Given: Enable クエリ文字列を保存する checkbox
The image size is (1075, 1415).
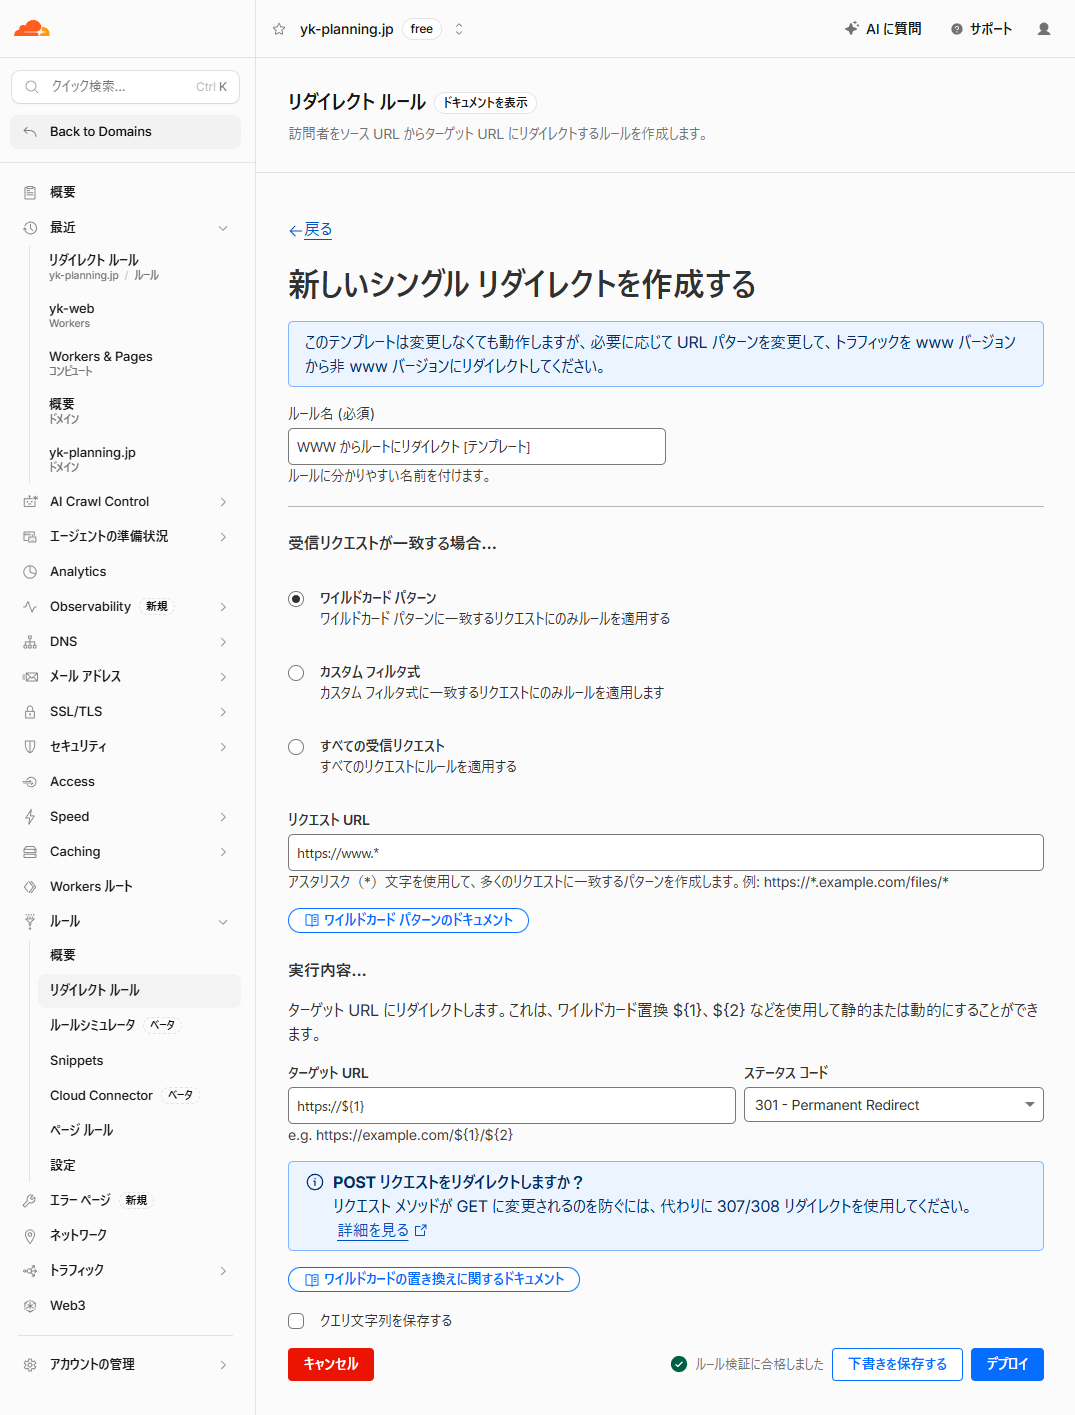Looking at the screenshot, I should point(296,1321).
